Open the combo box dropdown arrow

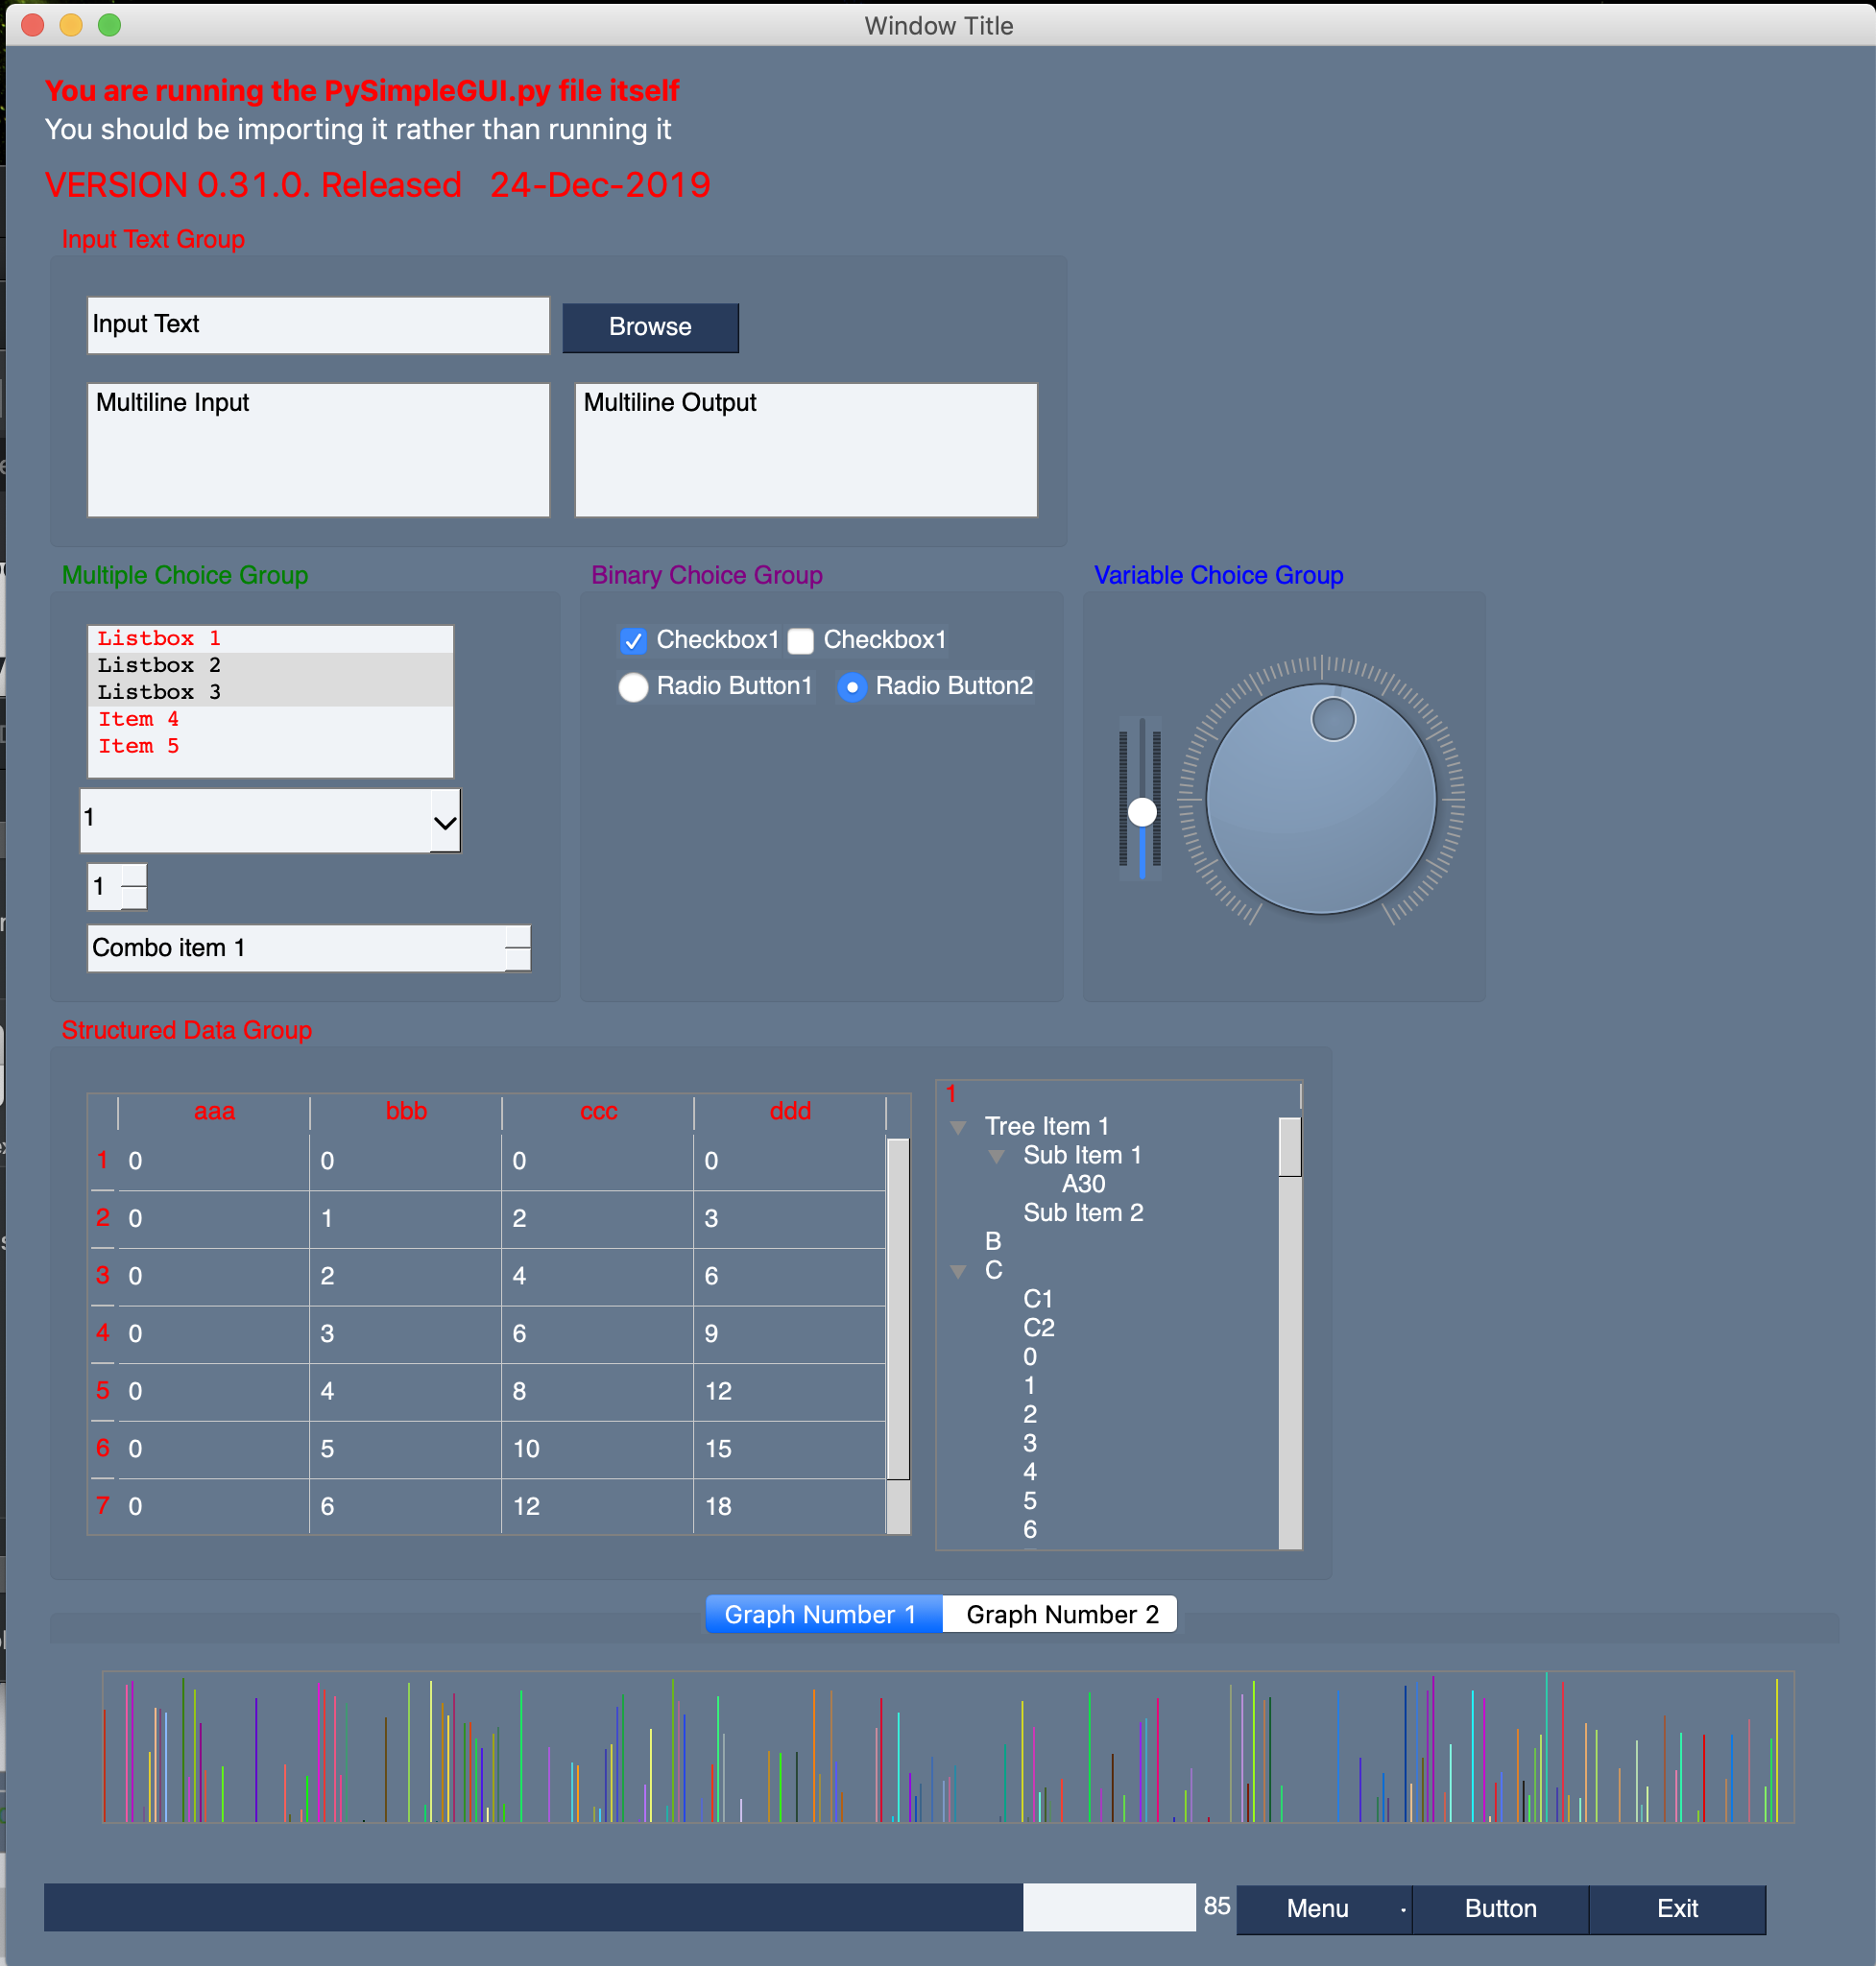(x=445, y=821)
